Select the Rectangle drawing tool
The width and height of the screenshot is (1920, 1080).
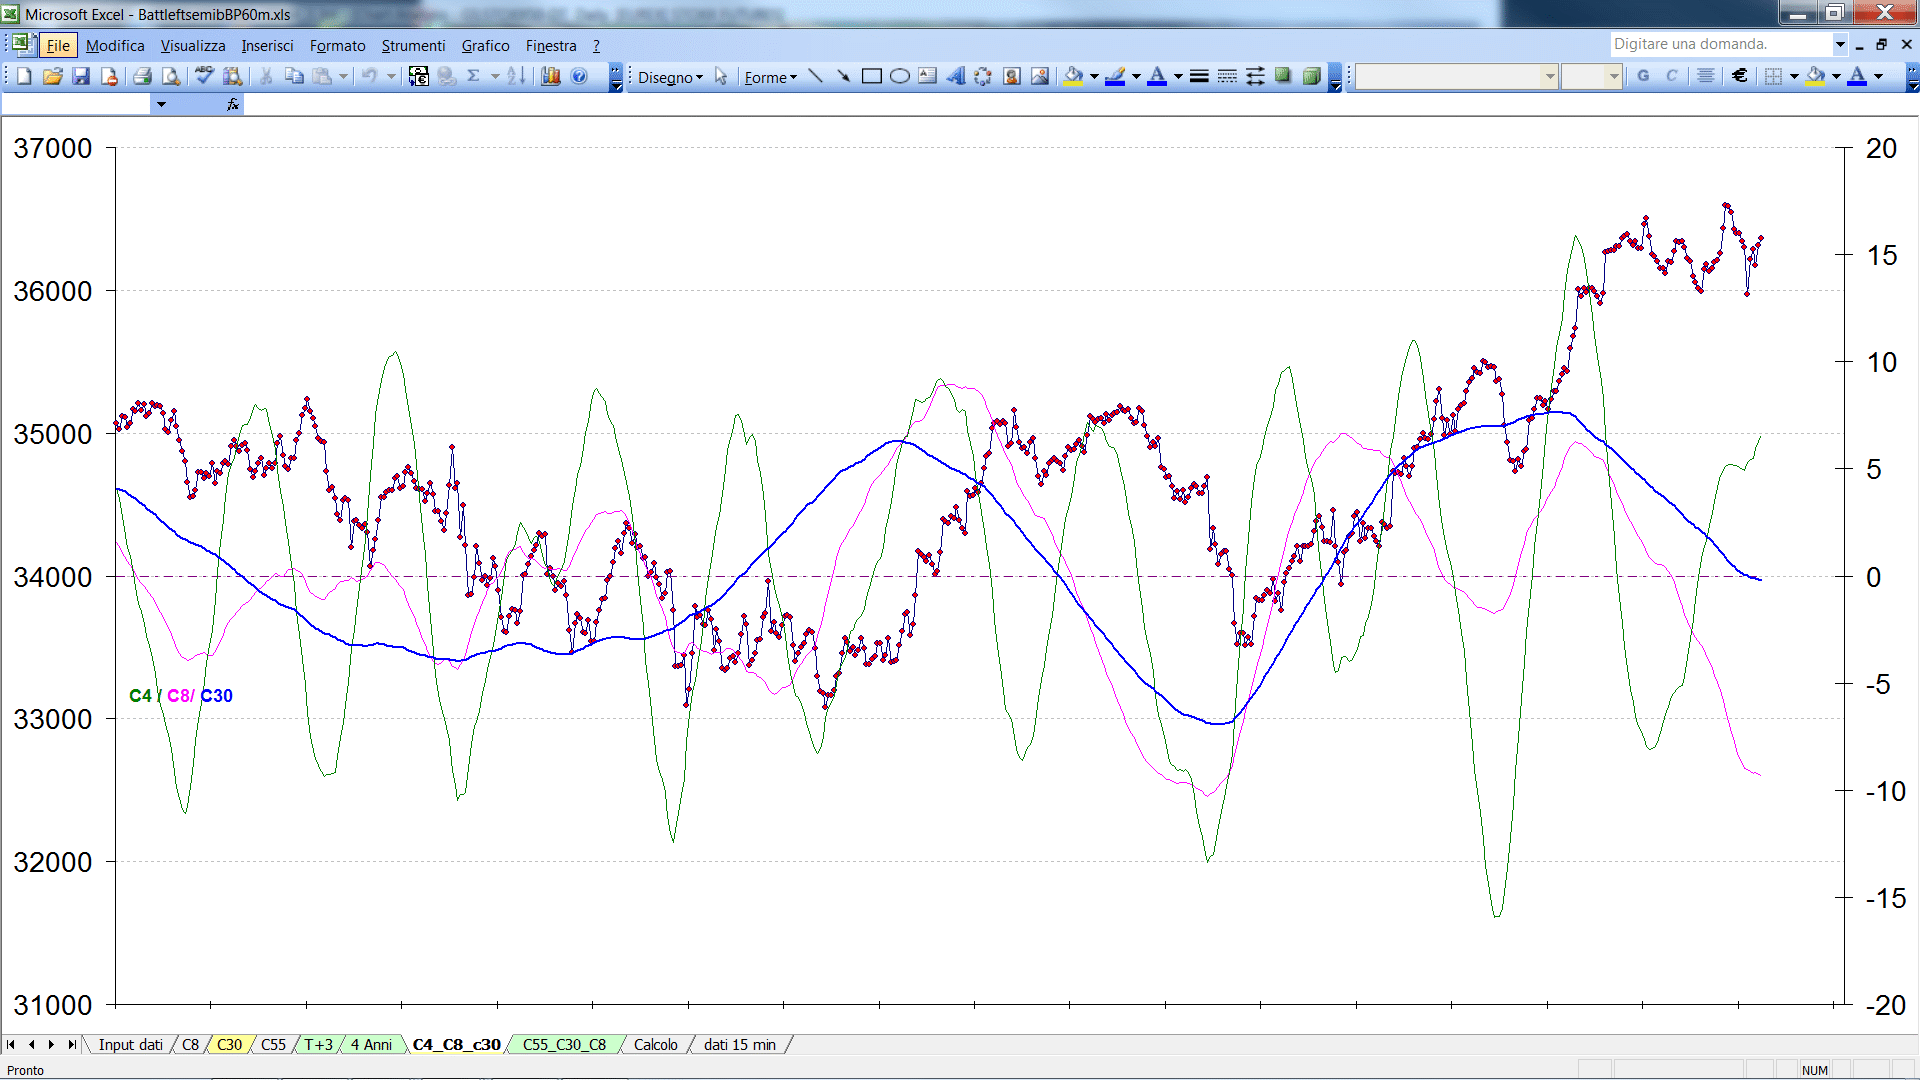coord(872,76)
